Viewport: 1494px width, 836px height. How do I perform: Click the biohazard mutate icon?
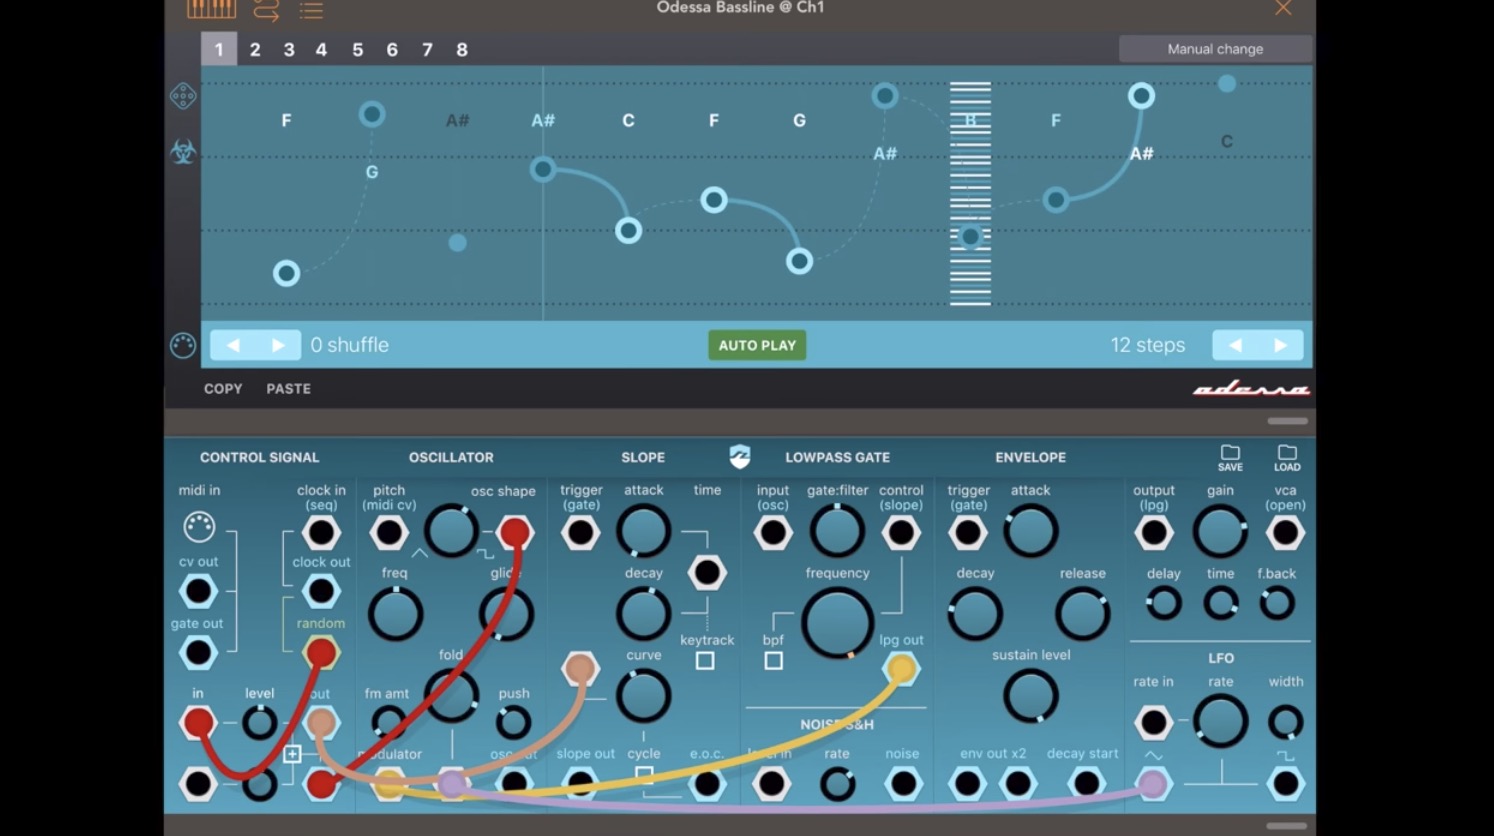[x=183, y=152]
